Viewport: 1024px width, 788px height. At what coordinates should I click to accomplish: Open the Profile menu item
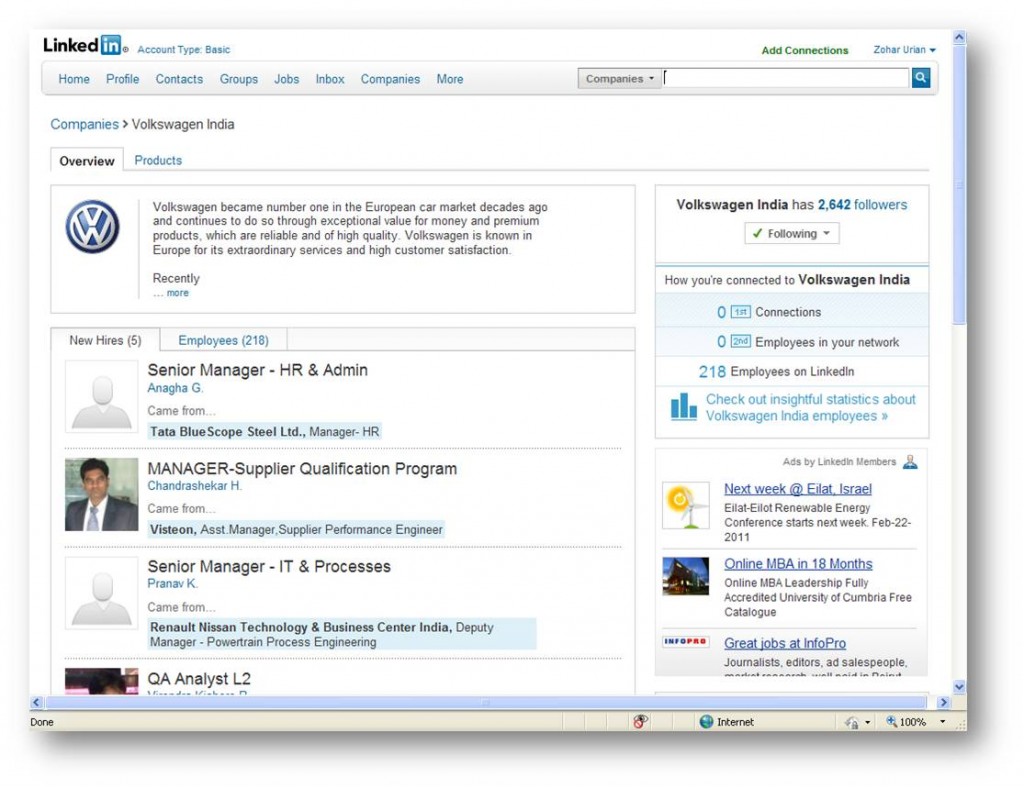tap(122, 79)
